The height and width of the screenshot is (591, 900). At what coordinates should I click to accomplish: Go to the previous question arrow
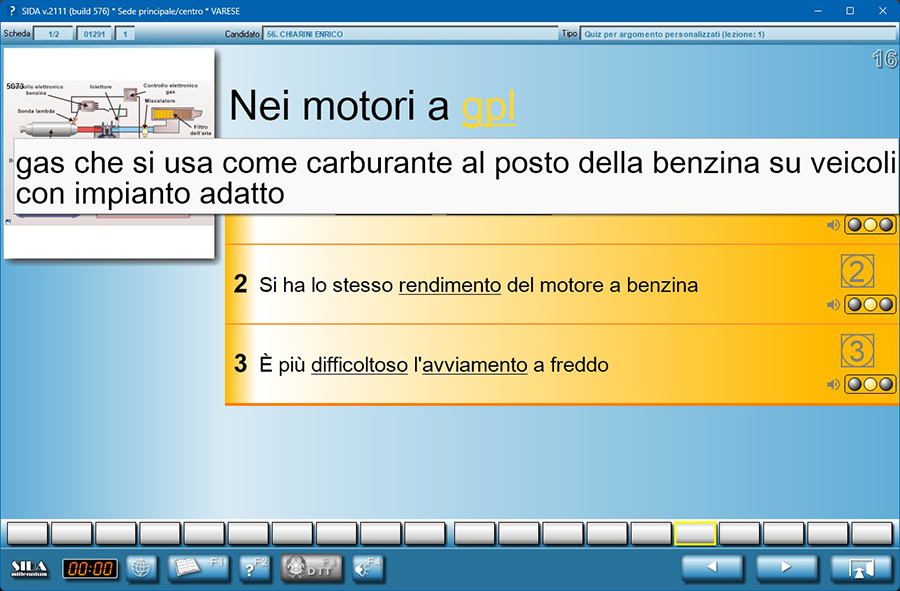(x=712, y=567)
